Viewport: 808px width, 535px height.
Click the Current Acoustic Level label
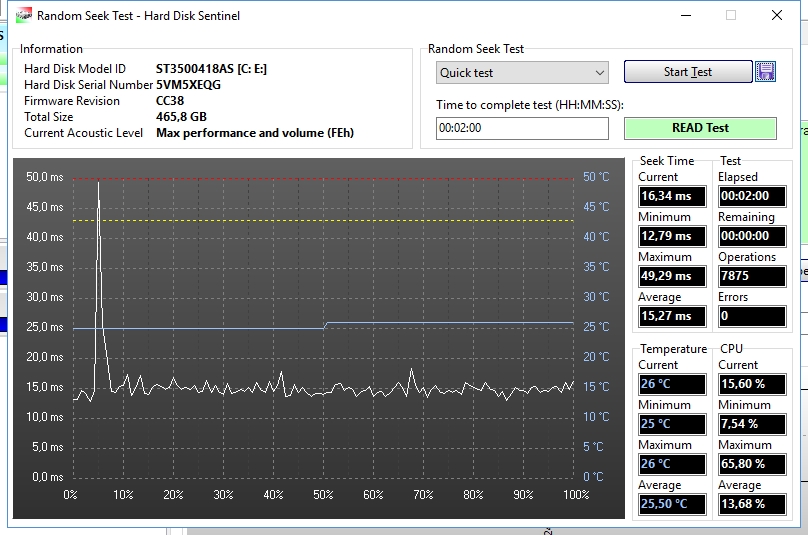83,132
